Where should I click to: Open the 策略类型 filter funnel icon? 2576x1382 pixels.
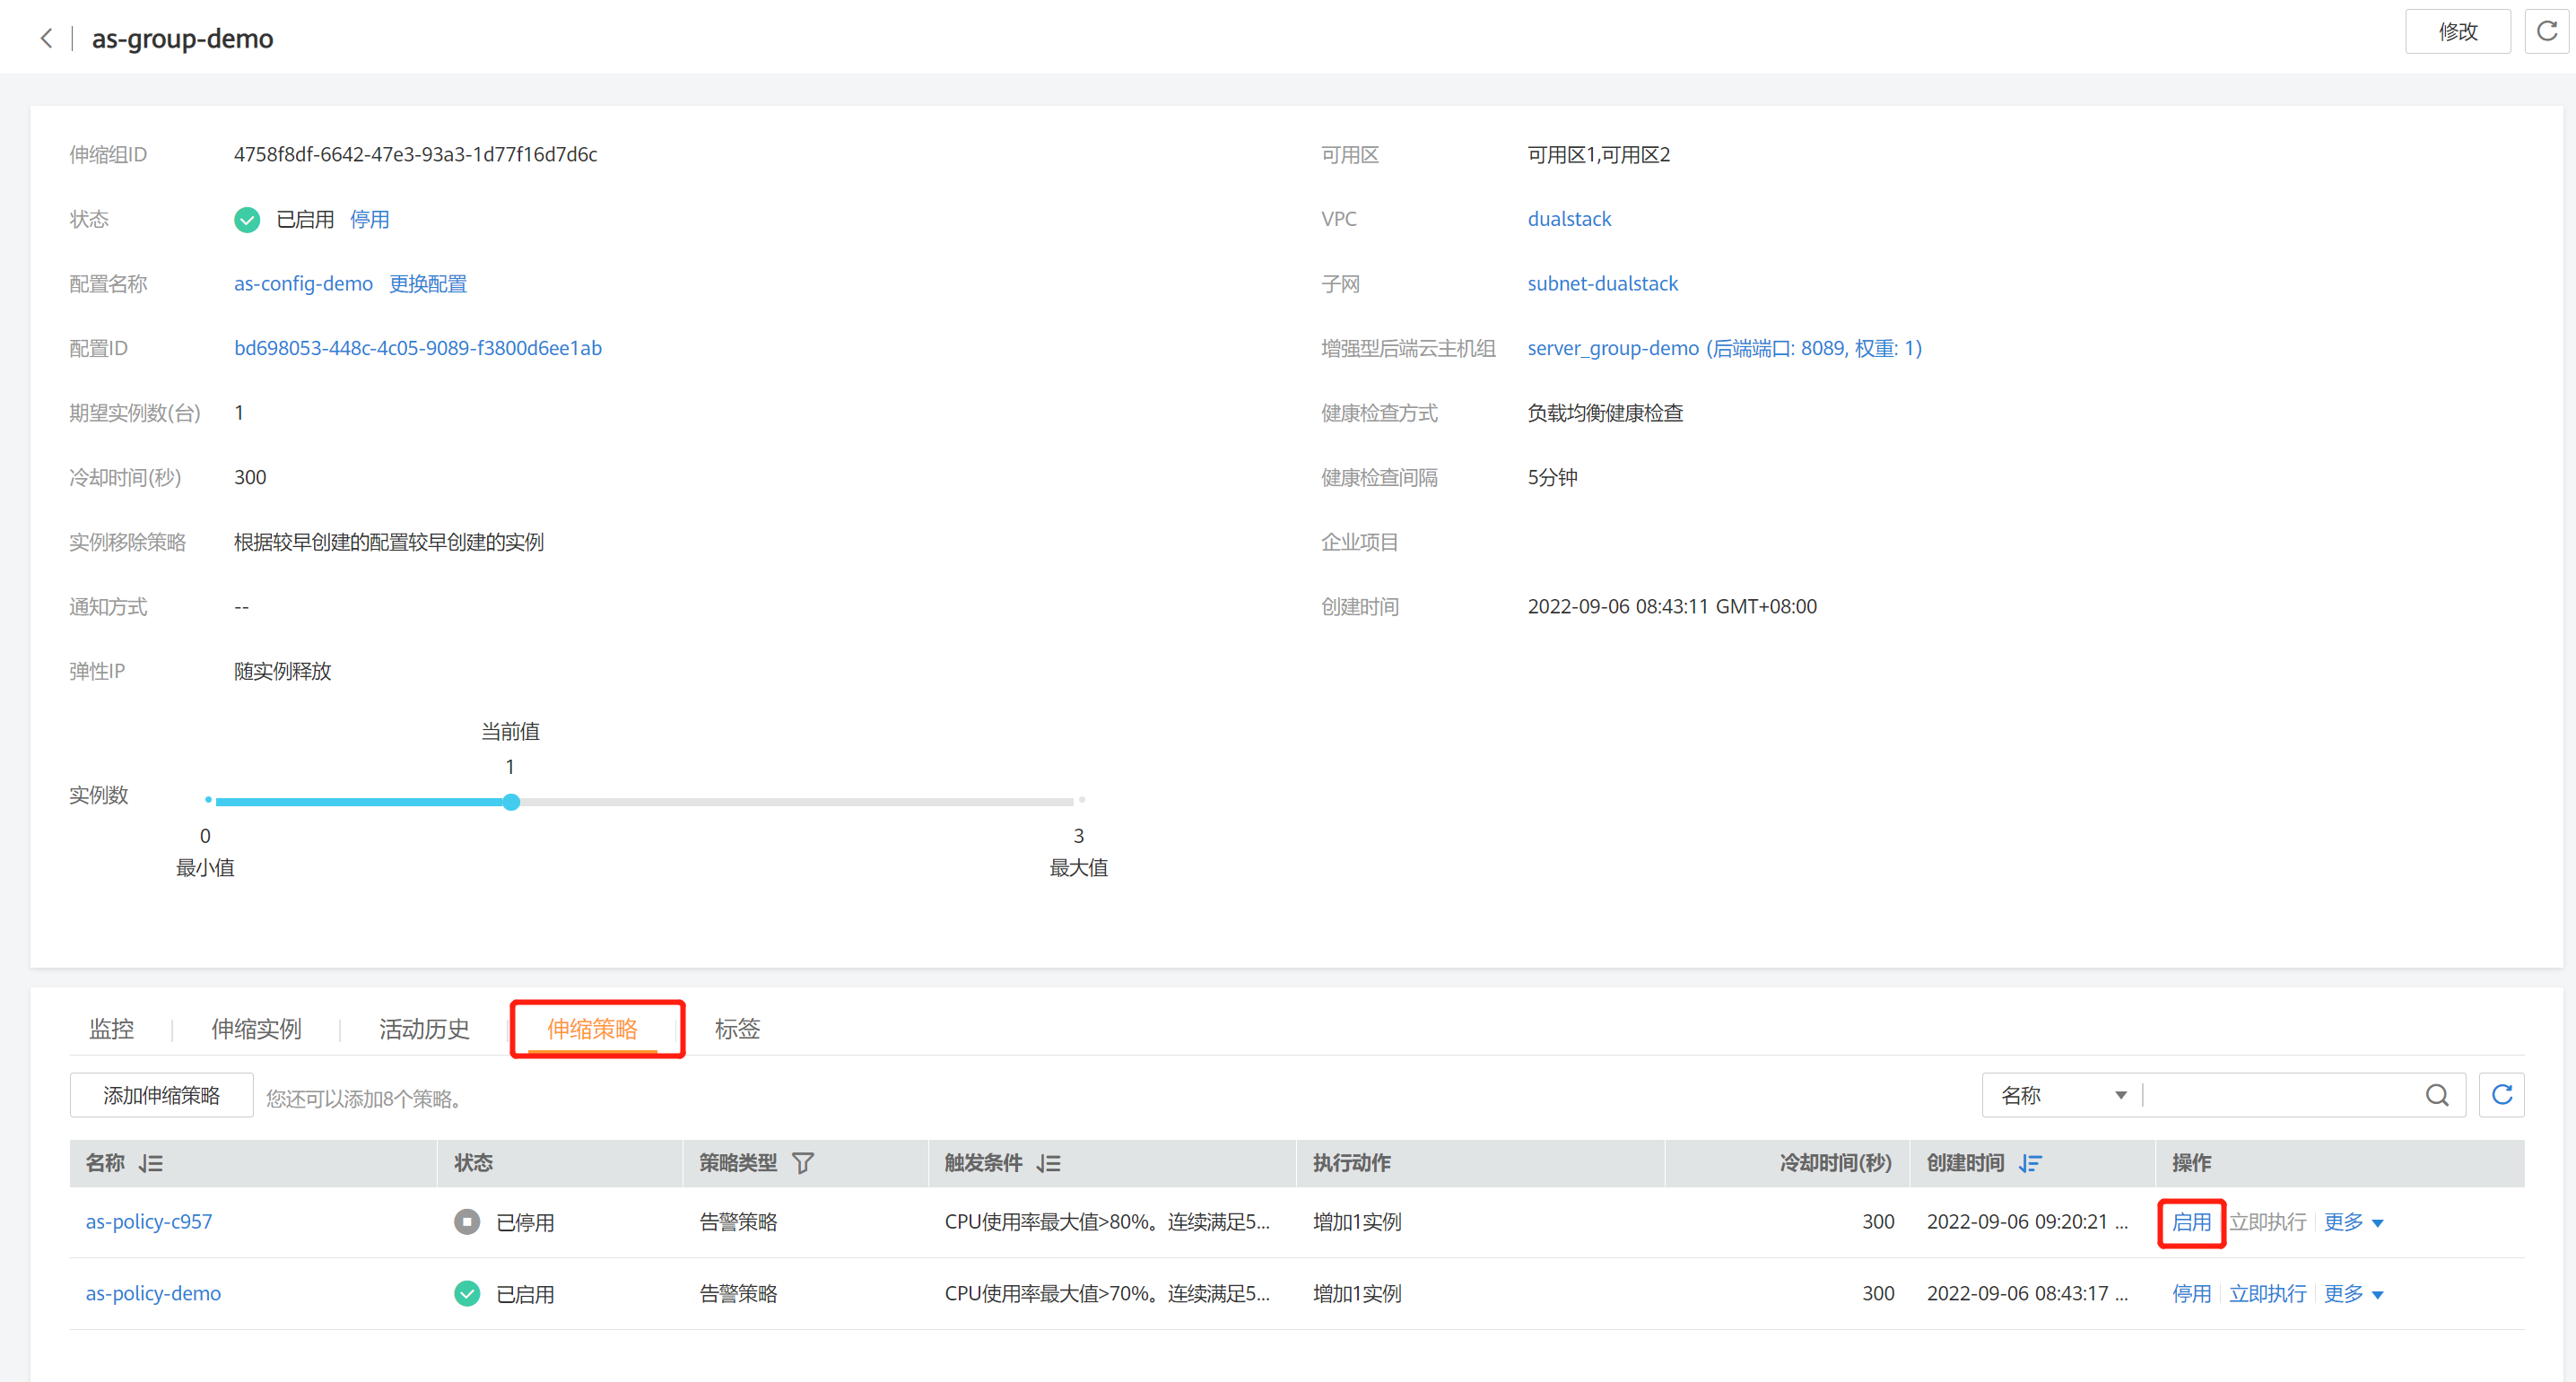802,1163
